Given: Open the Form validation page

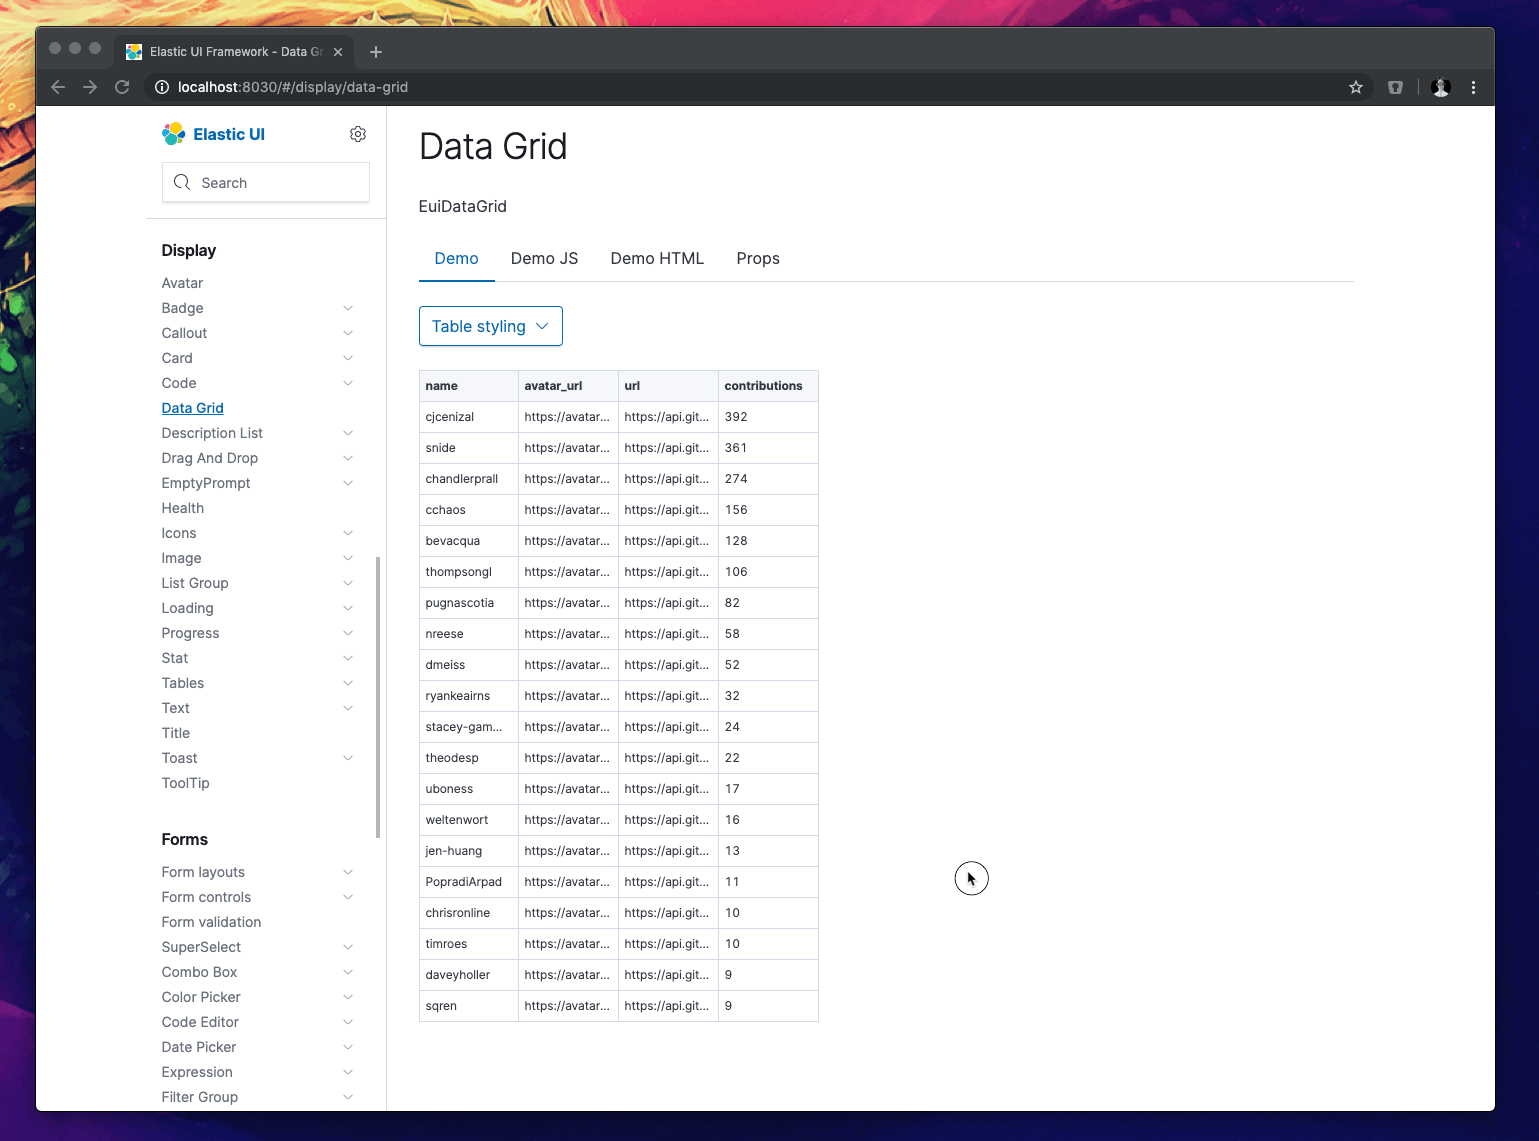Looking at the screenshot, I should click(x=212, y=922).
